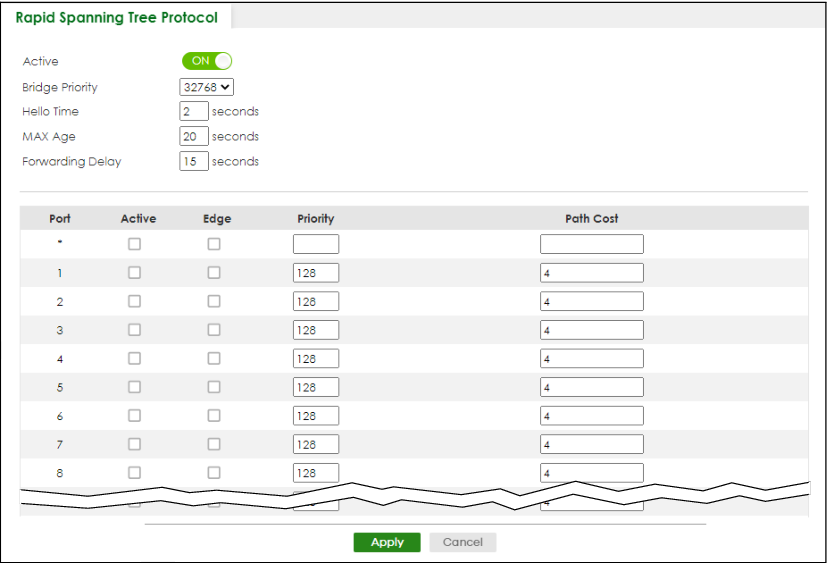Click the Hello Time seconds field
This screenshot has width=829, height=563.
(194, 112)
